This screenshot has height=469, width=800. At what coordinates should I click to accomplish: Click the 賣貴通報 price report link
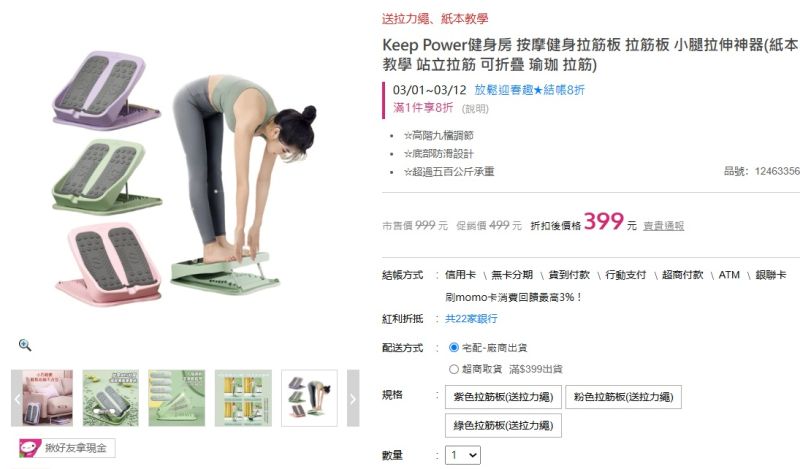(663, 226)
